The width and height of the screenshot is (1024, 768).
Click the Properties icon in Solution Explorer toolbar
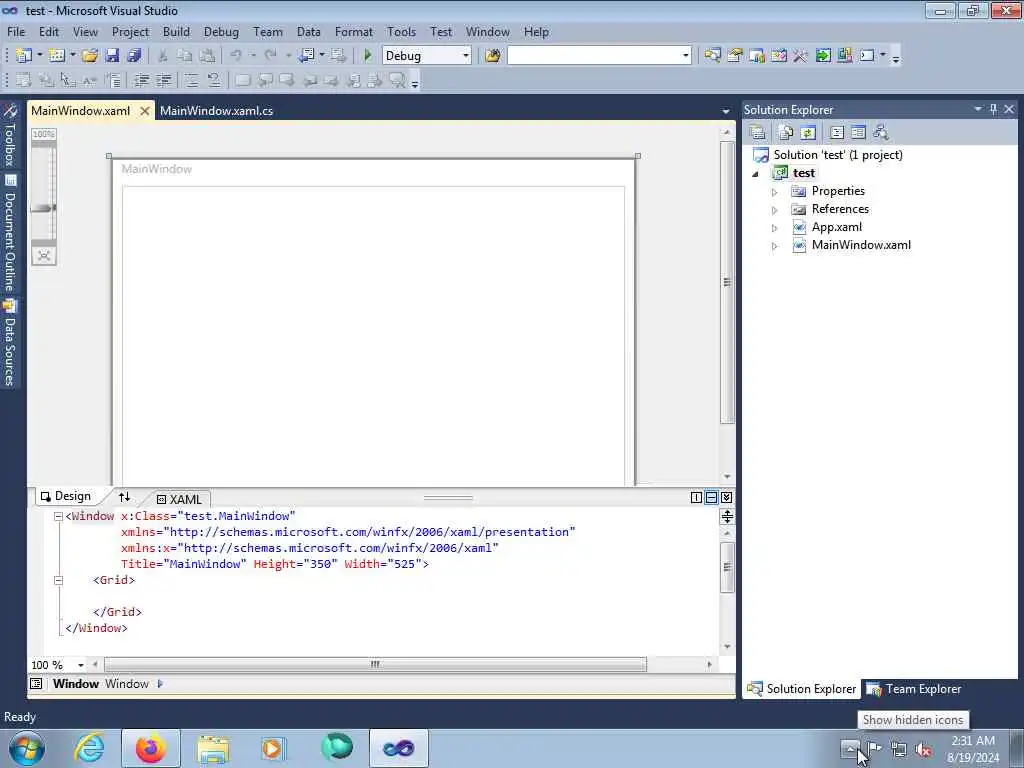click(x=758, y=133)
